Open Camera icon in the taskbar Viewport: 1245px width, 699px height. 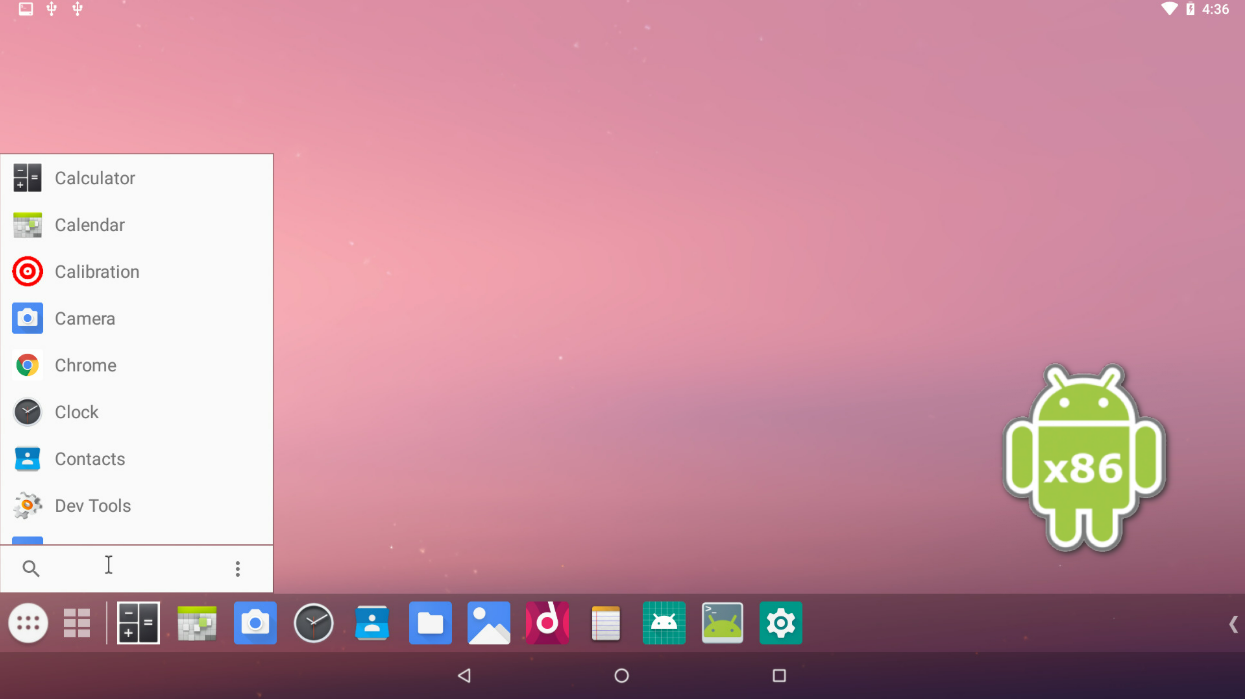pyautogui.click(x=255, y=623)
